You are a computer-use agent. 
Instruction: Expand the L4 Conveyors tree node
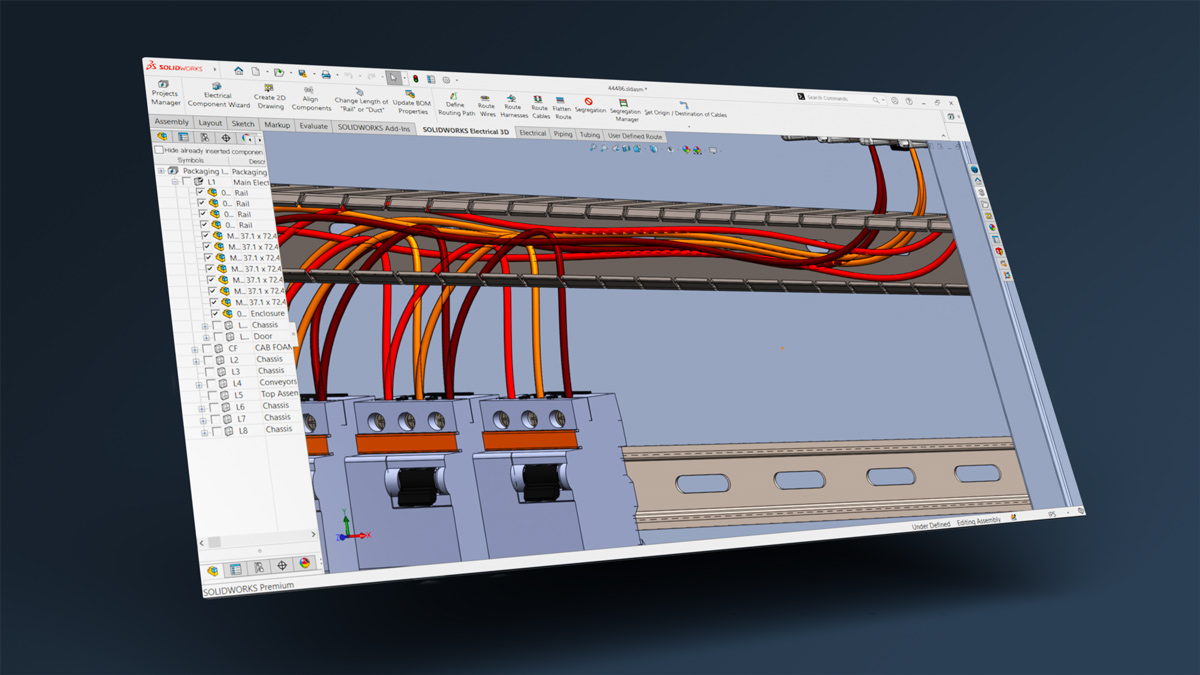199,384
